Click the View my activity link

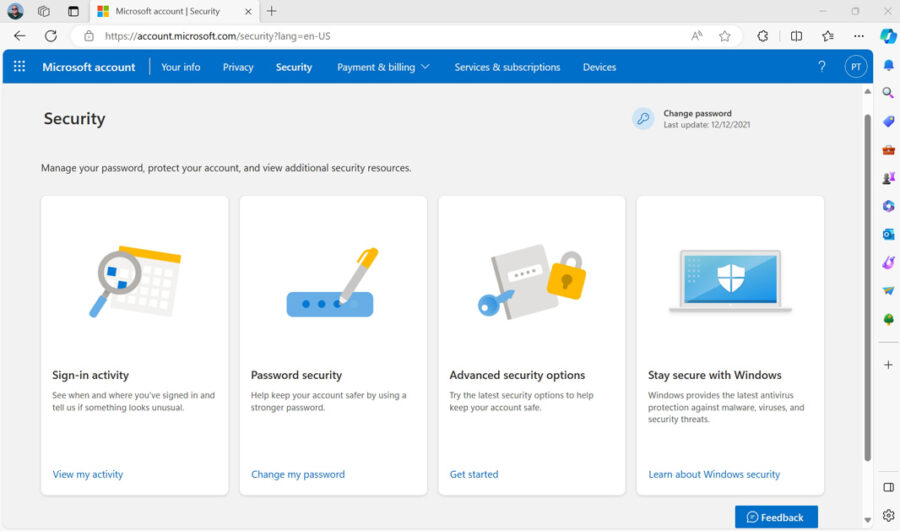coord(88,474)
